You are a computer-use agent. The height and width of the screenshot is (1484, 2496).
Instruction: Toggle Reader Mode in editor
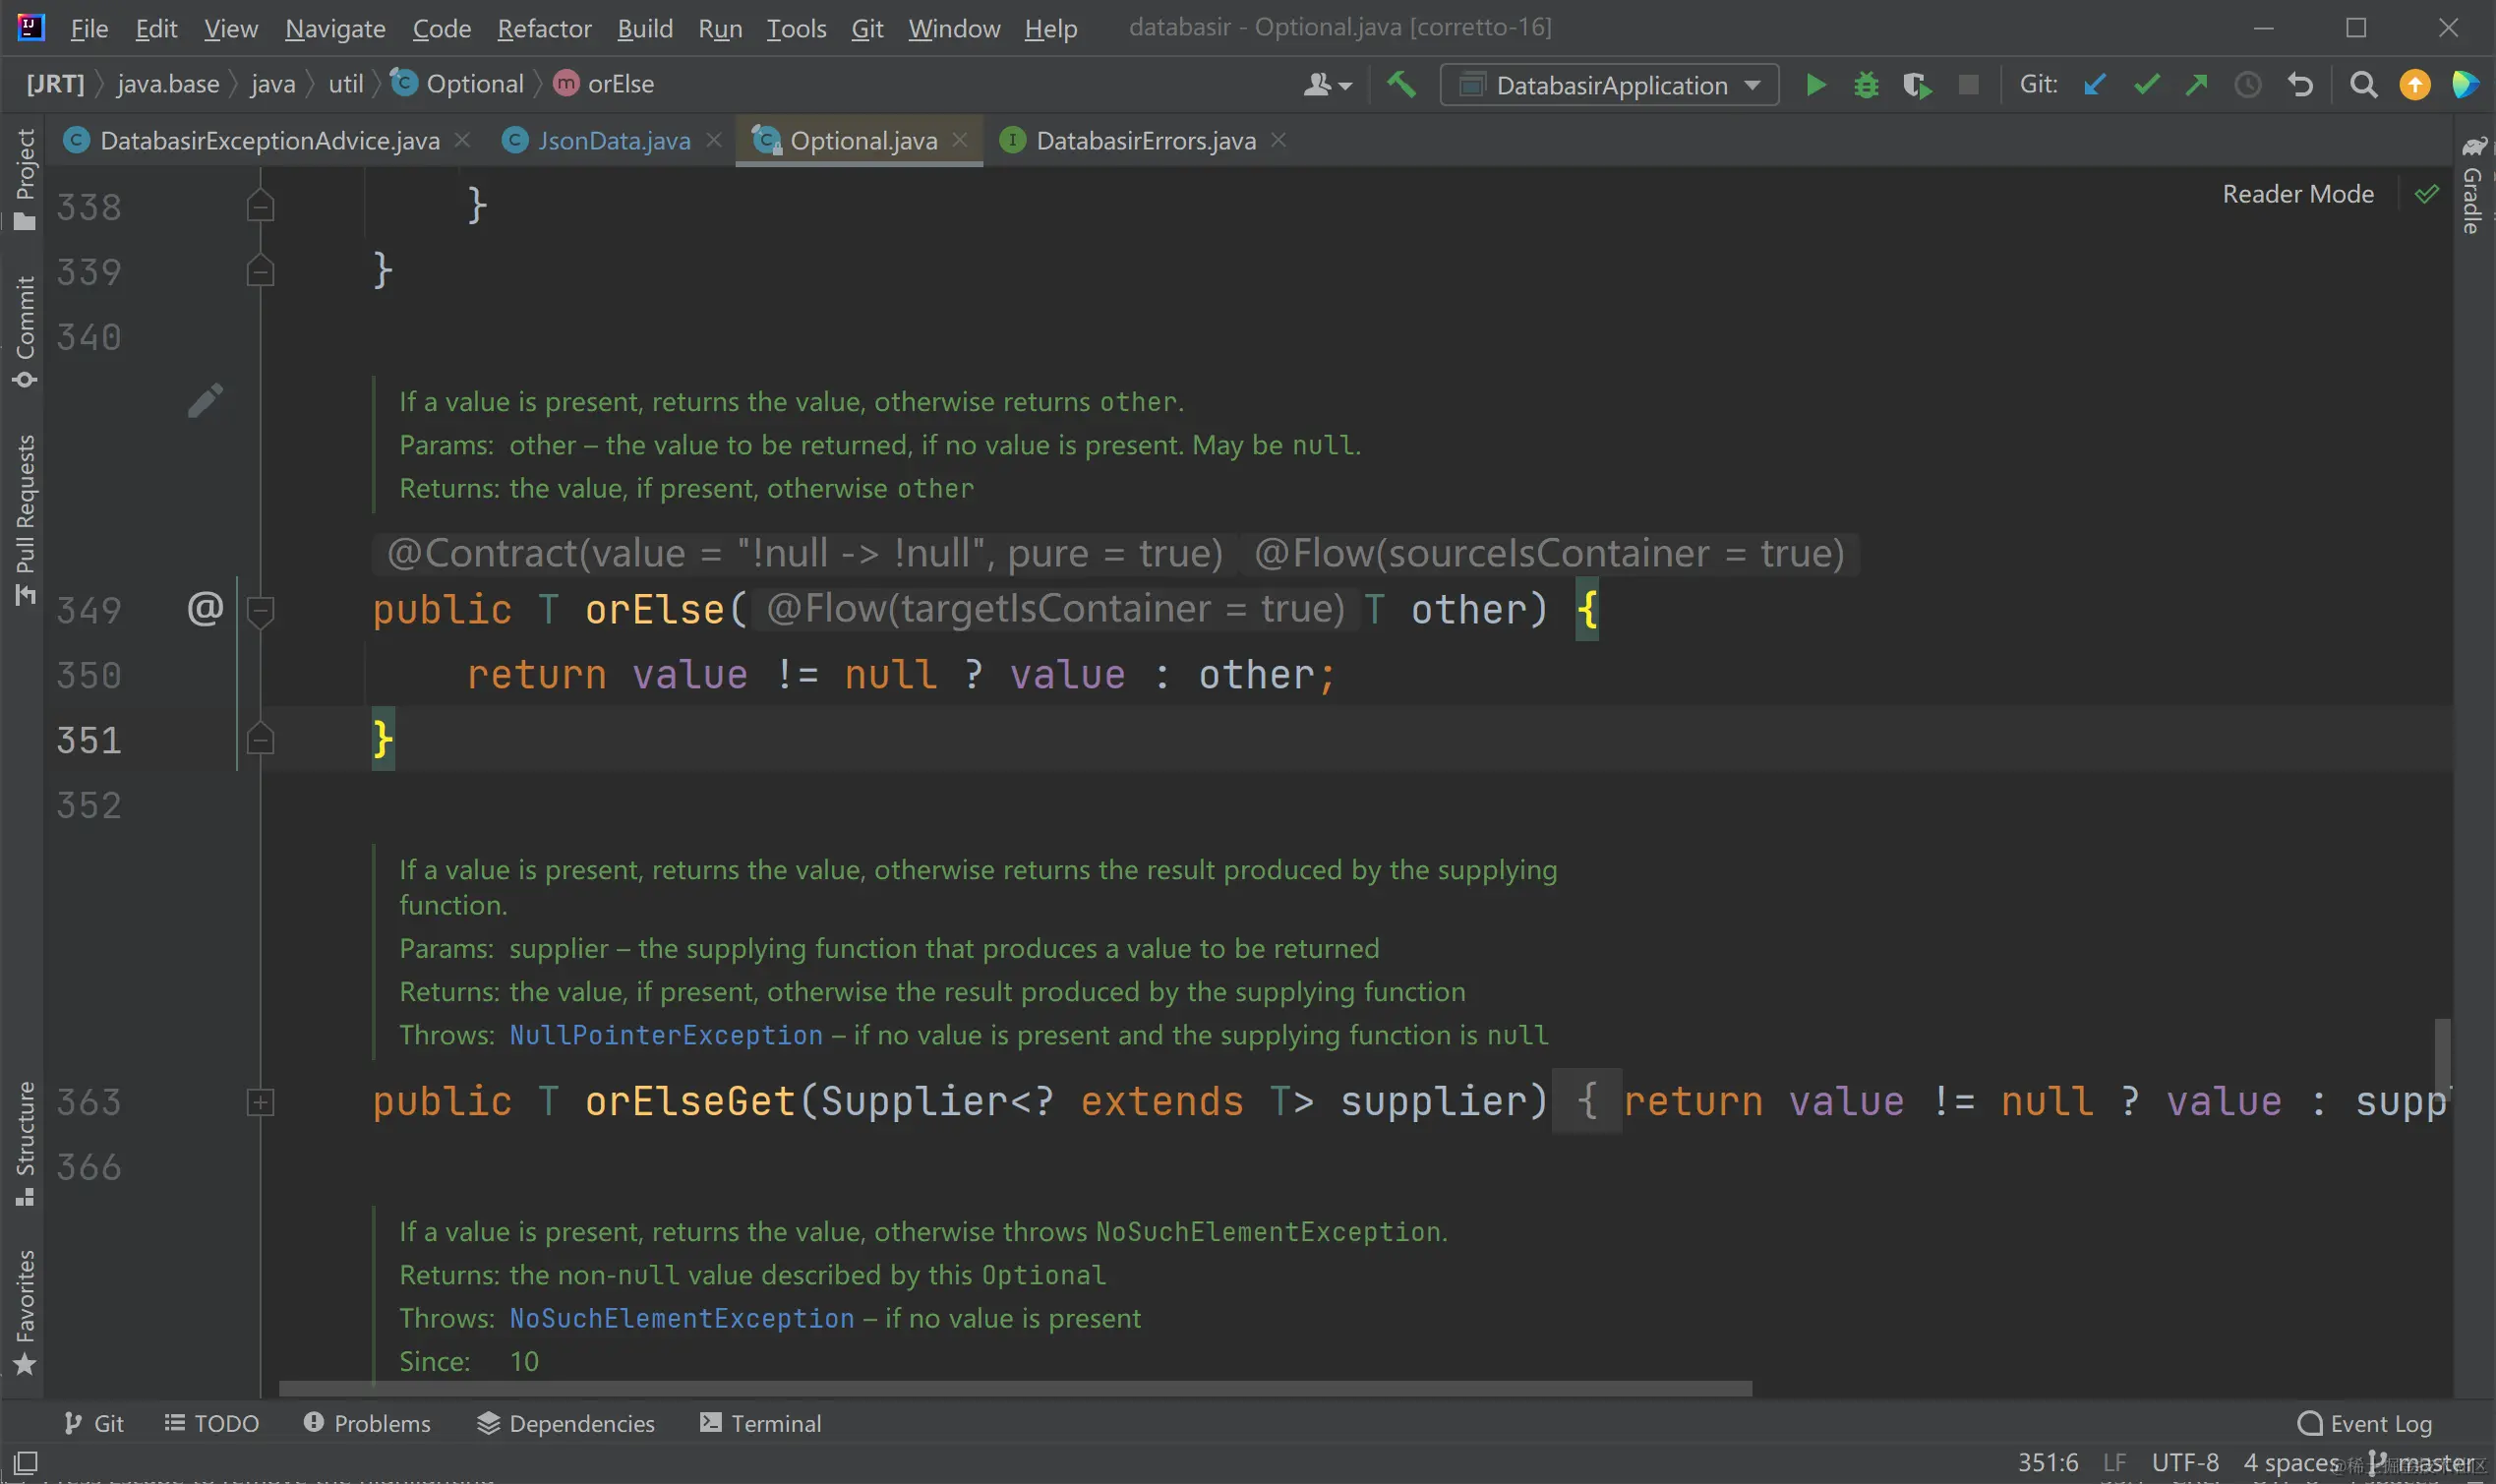(x=2297, y=194)
